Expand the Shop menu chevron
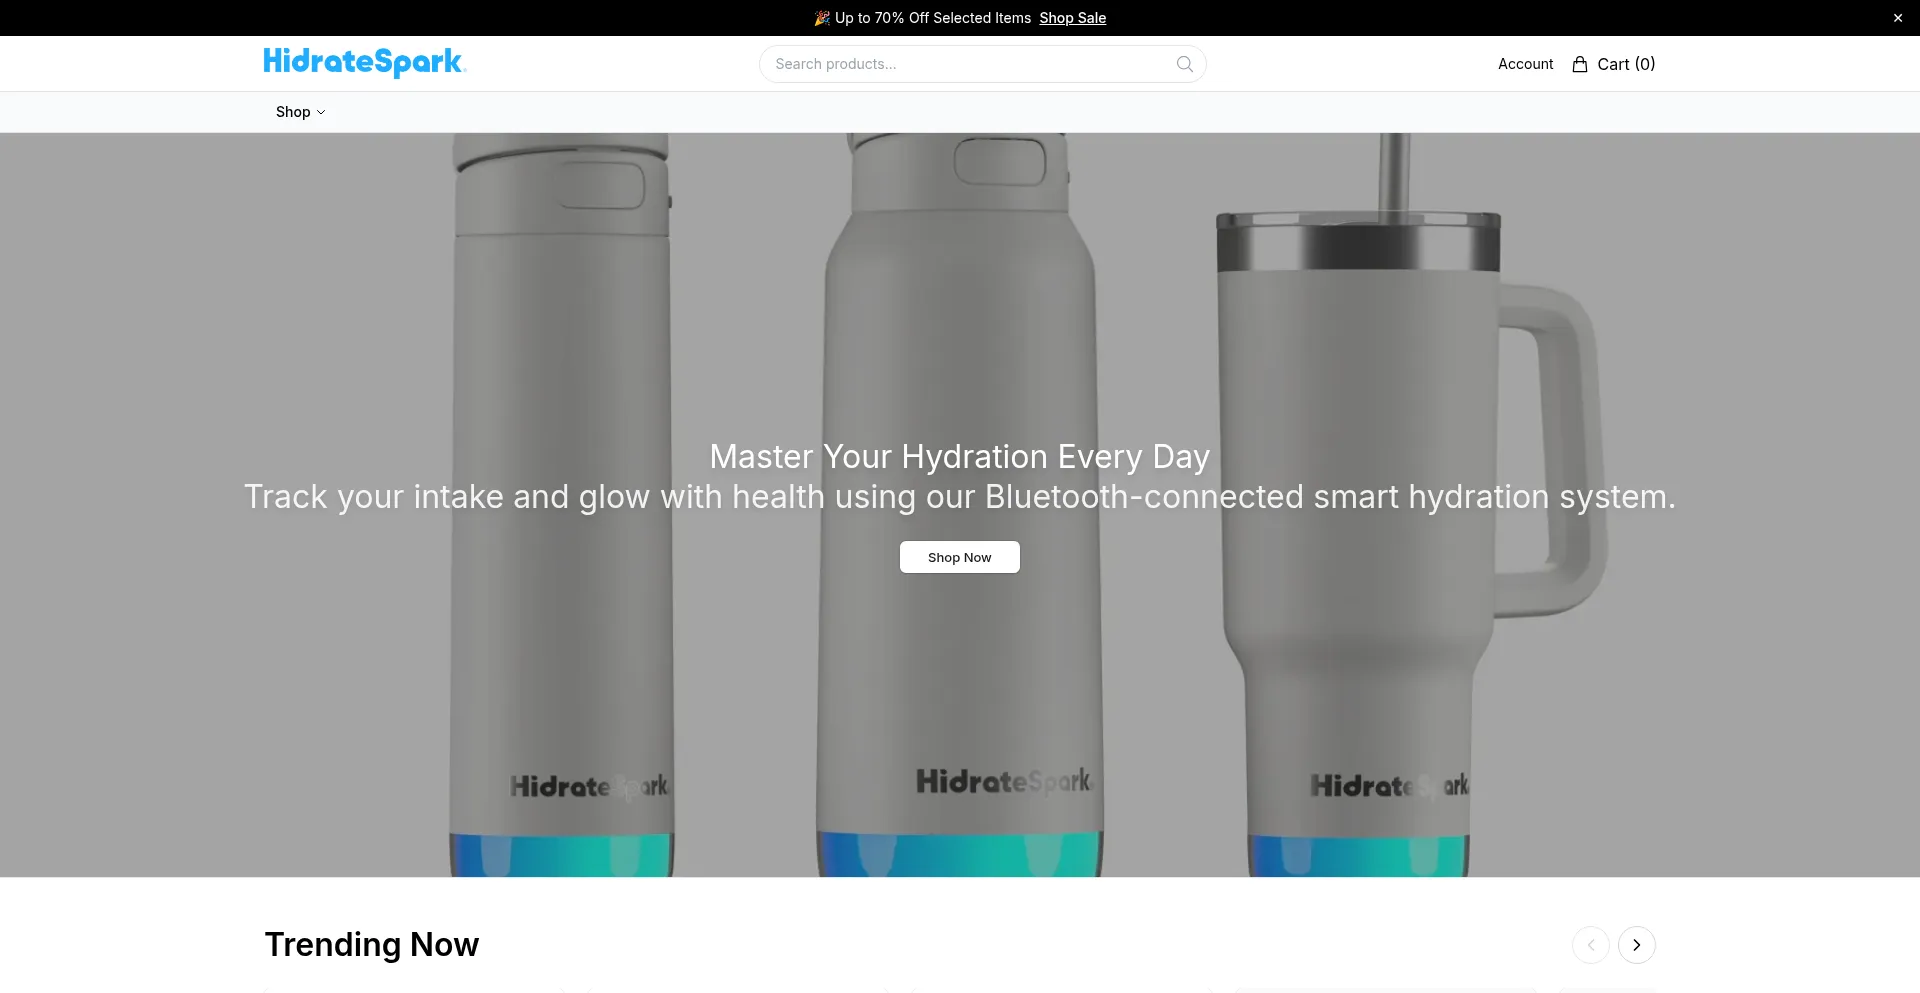Viewport: 1920px width, 993px height. point(321,112)
